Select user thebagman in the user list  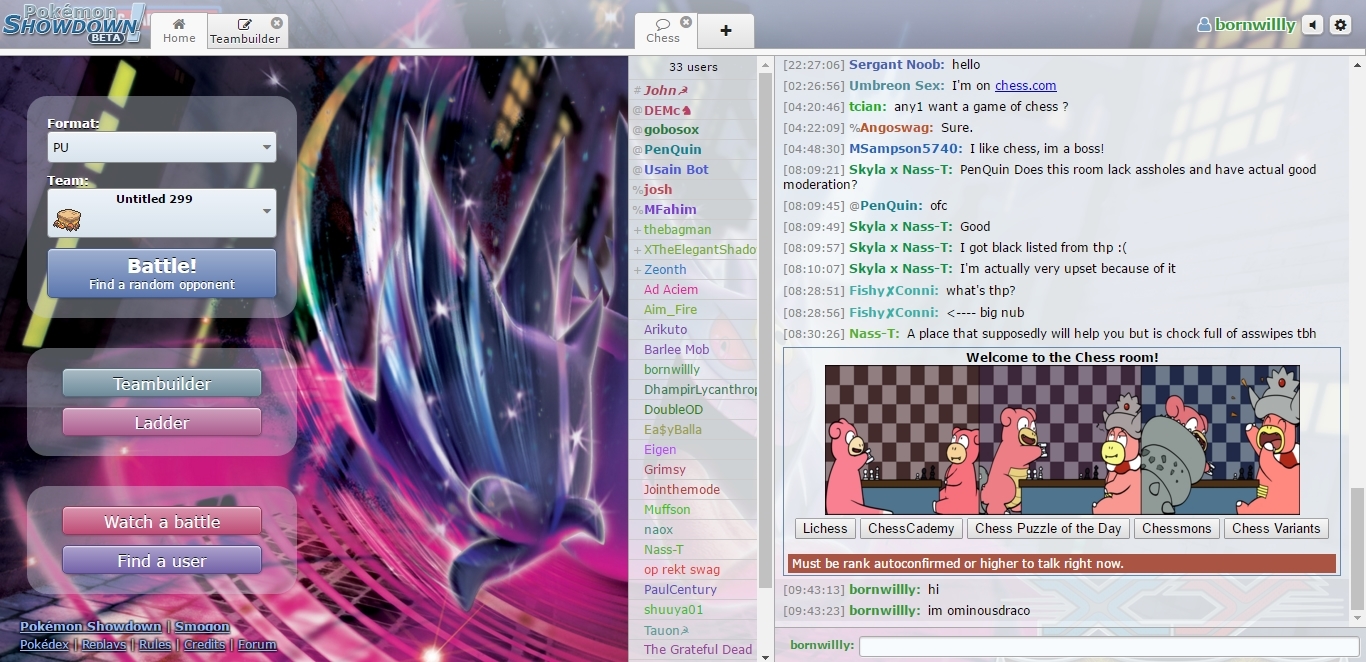pos(693,230)
